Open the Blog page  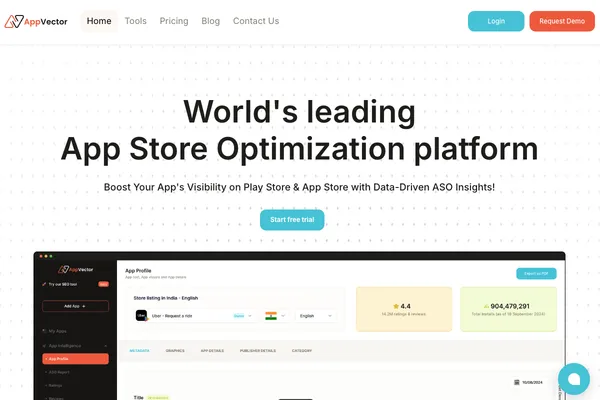coord(210,21)
